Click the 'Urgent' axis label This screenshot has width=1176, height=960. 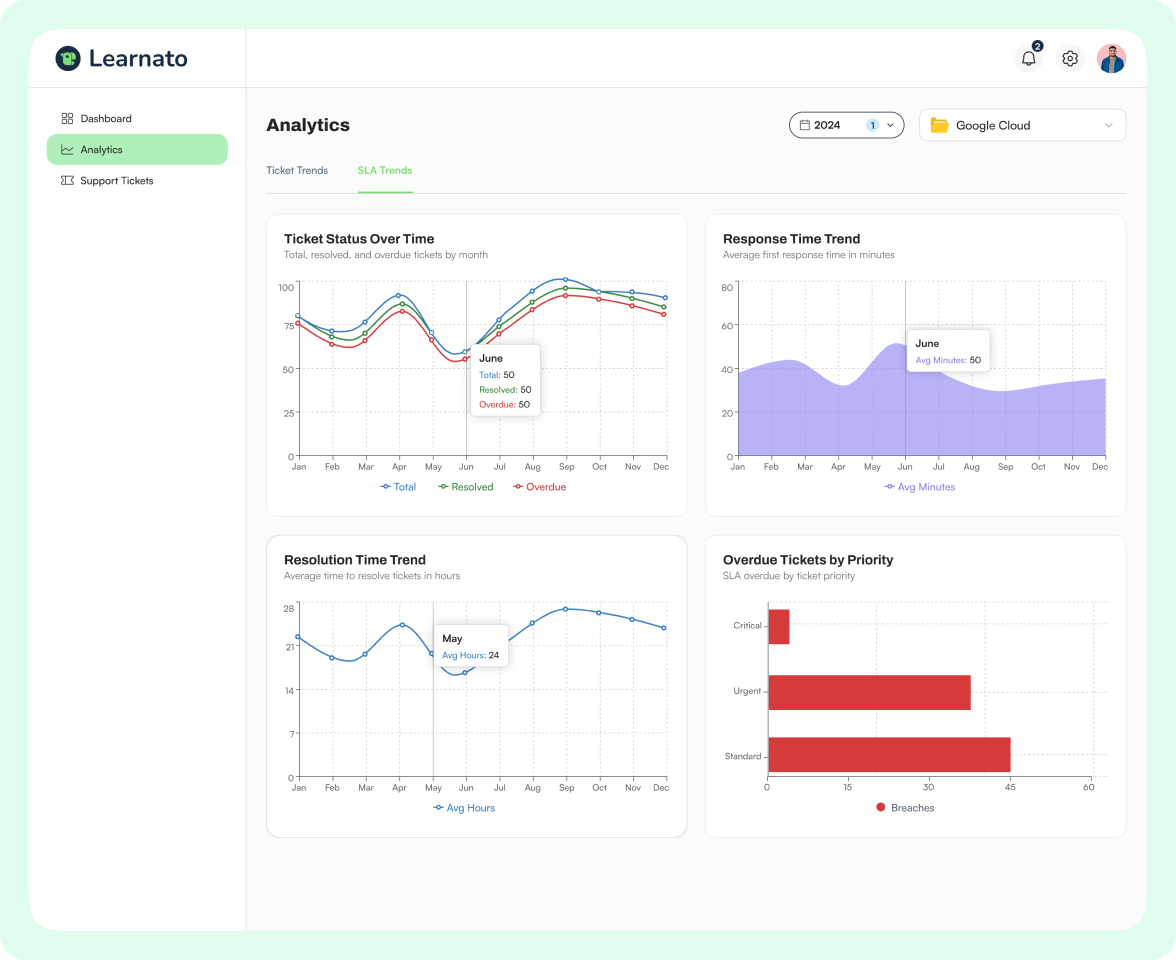click(x=747, y=692)
